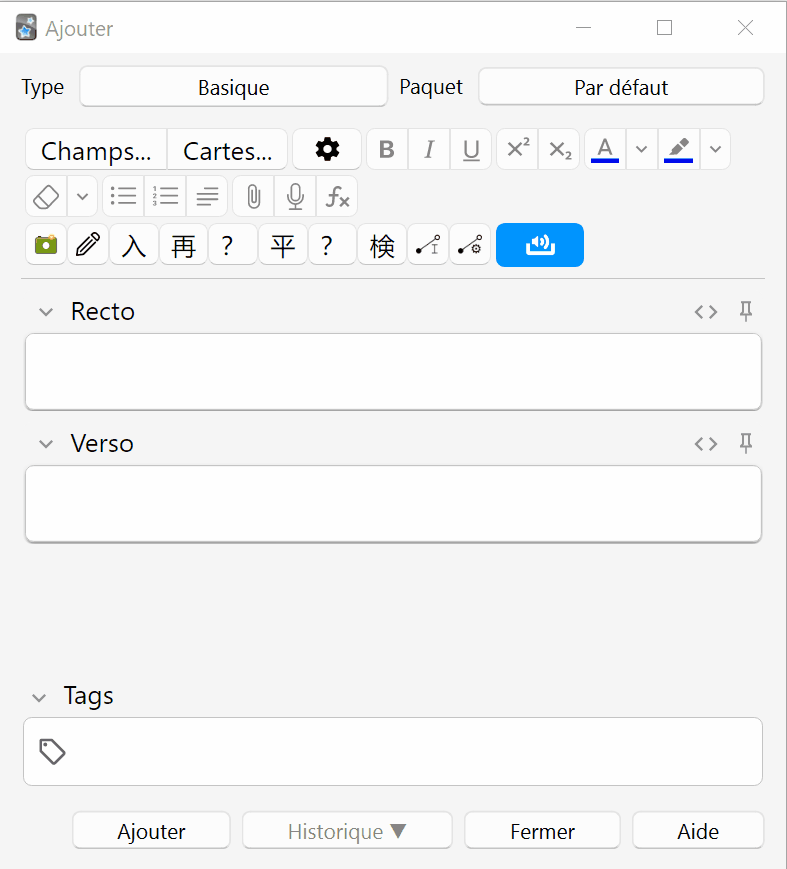Open the Cartes... card templates editor

(227, 150)
